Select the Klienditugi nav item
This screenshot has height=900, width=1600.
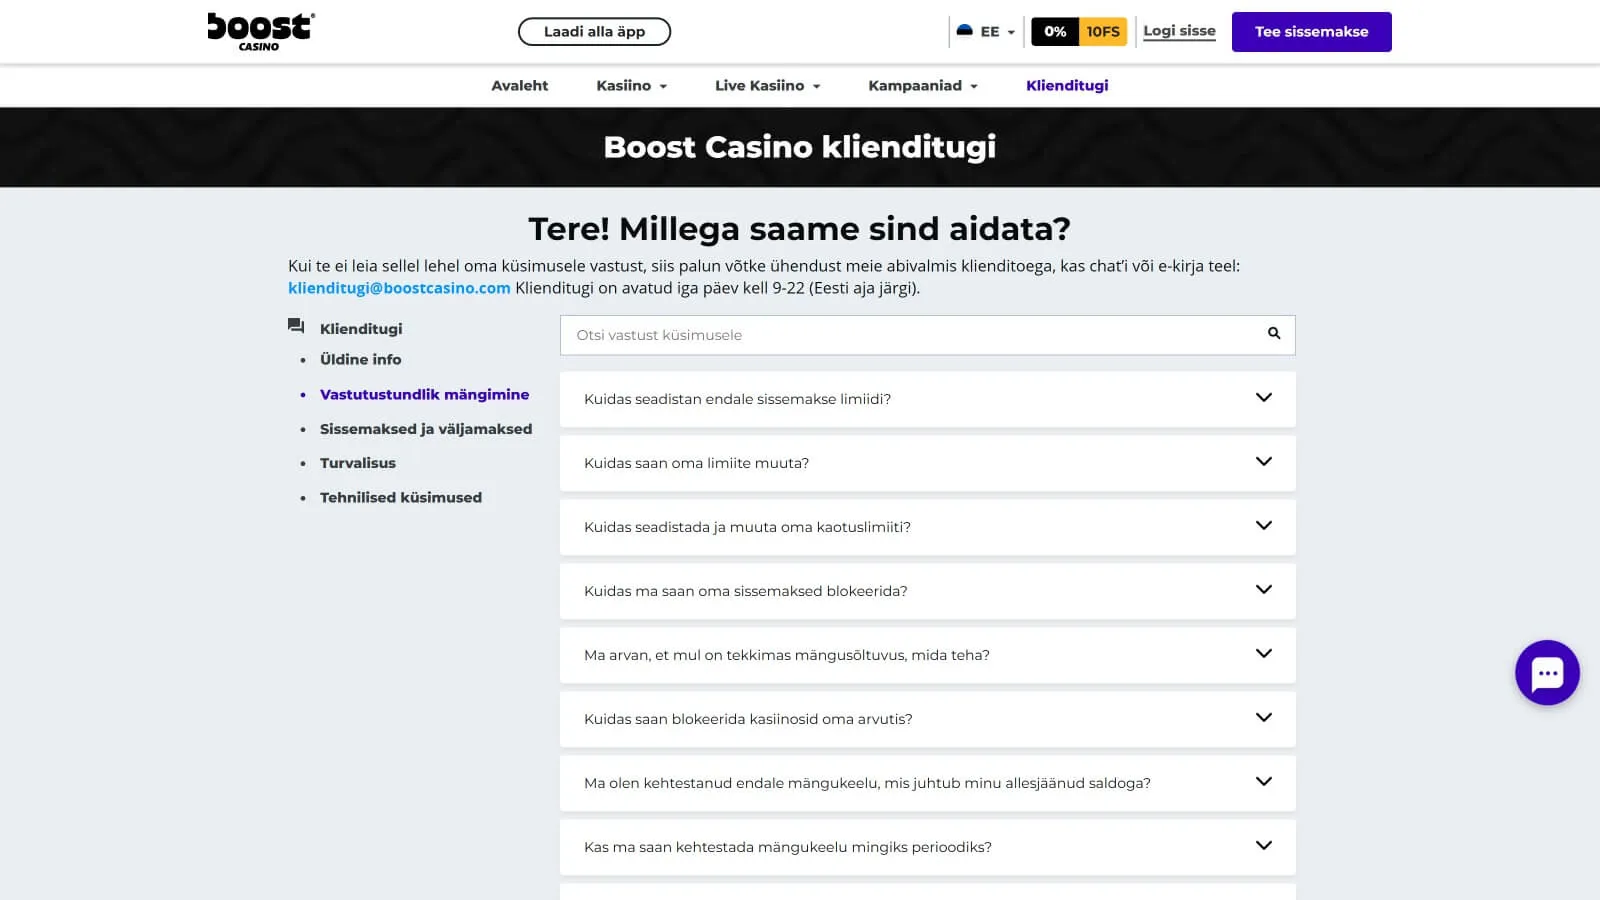[1067, 86]
